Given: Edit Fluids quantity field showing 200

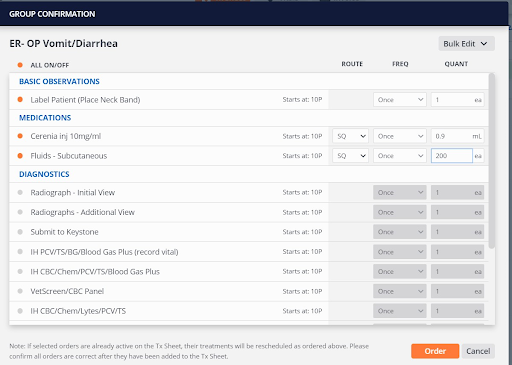Looking at the screenshot, I should coord(452,156).
